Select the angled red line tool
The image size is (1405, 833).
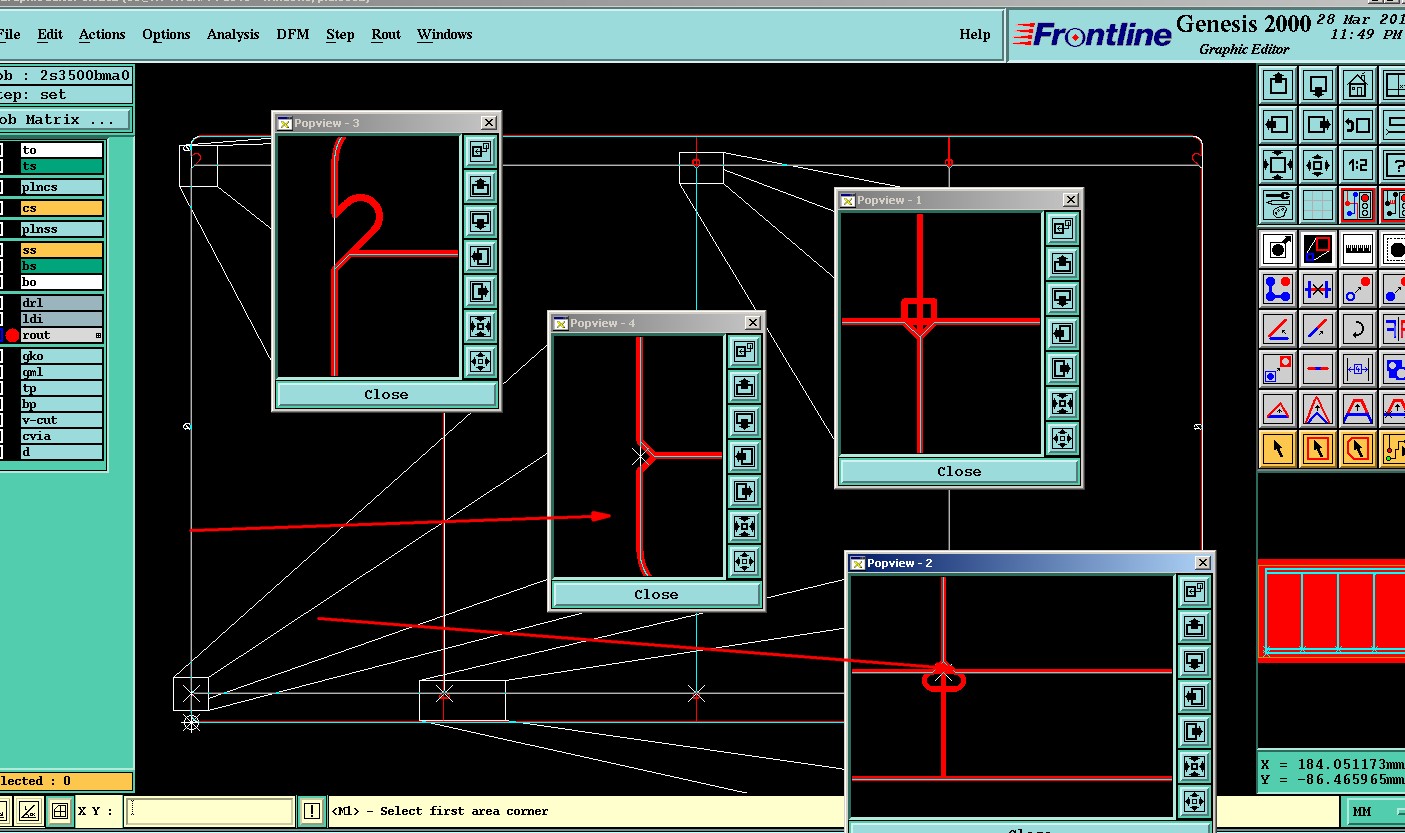[1278, 329]
